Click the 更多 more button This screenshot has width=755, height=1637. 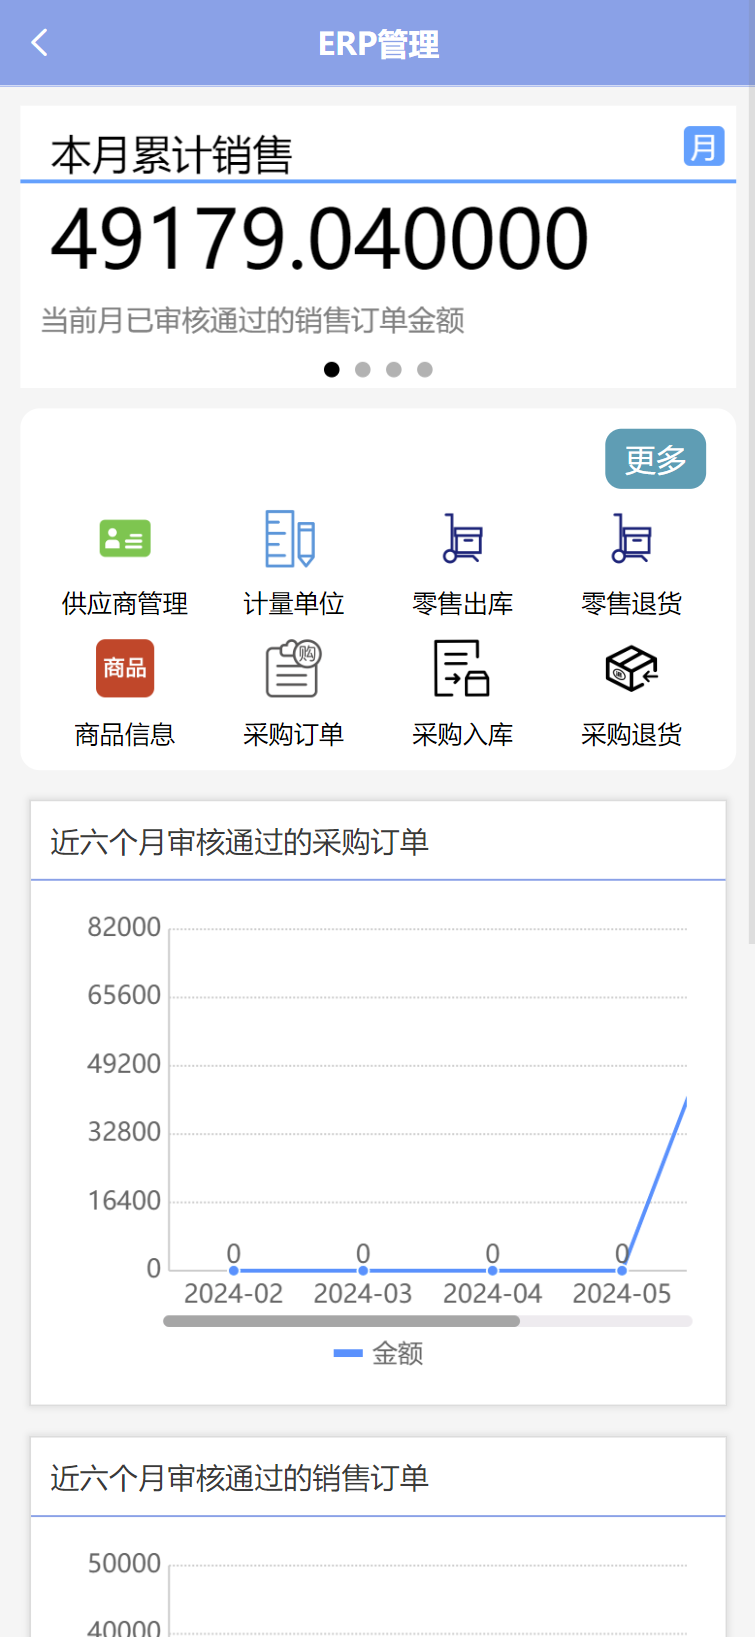click(656, 459)
